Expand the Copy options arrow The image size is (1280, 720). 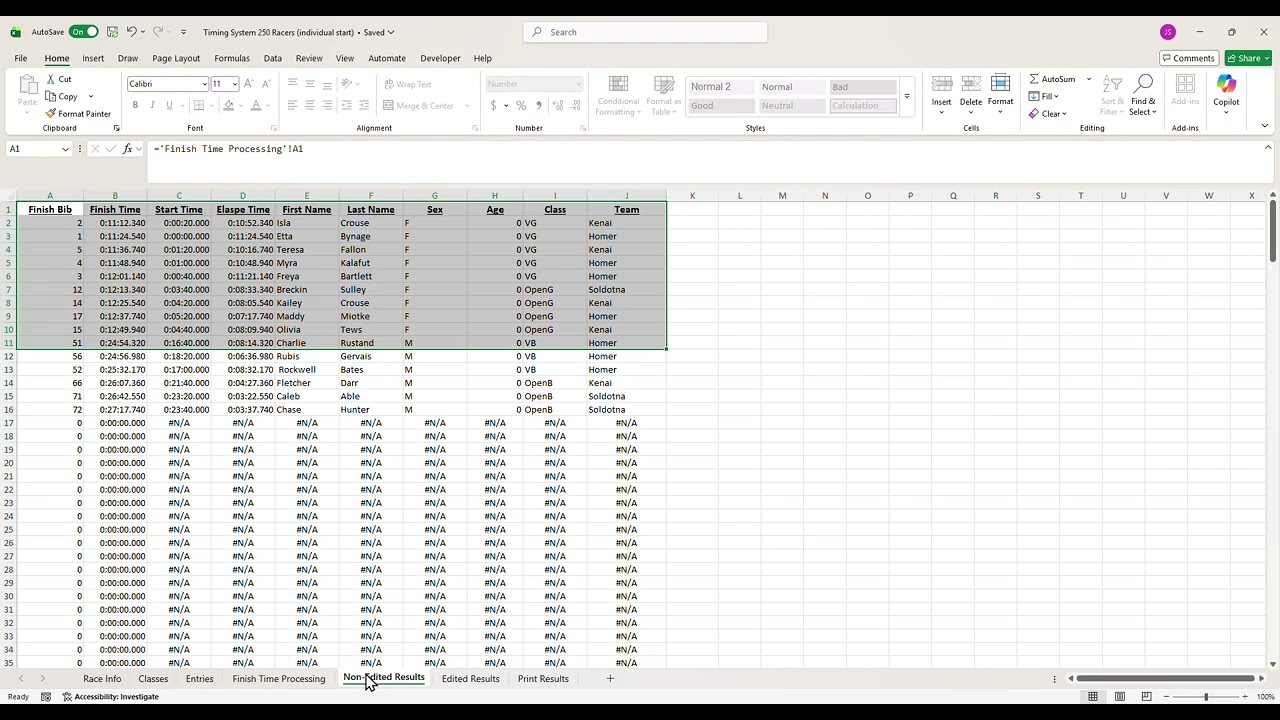pyautogui.click(x=90, y=97)
